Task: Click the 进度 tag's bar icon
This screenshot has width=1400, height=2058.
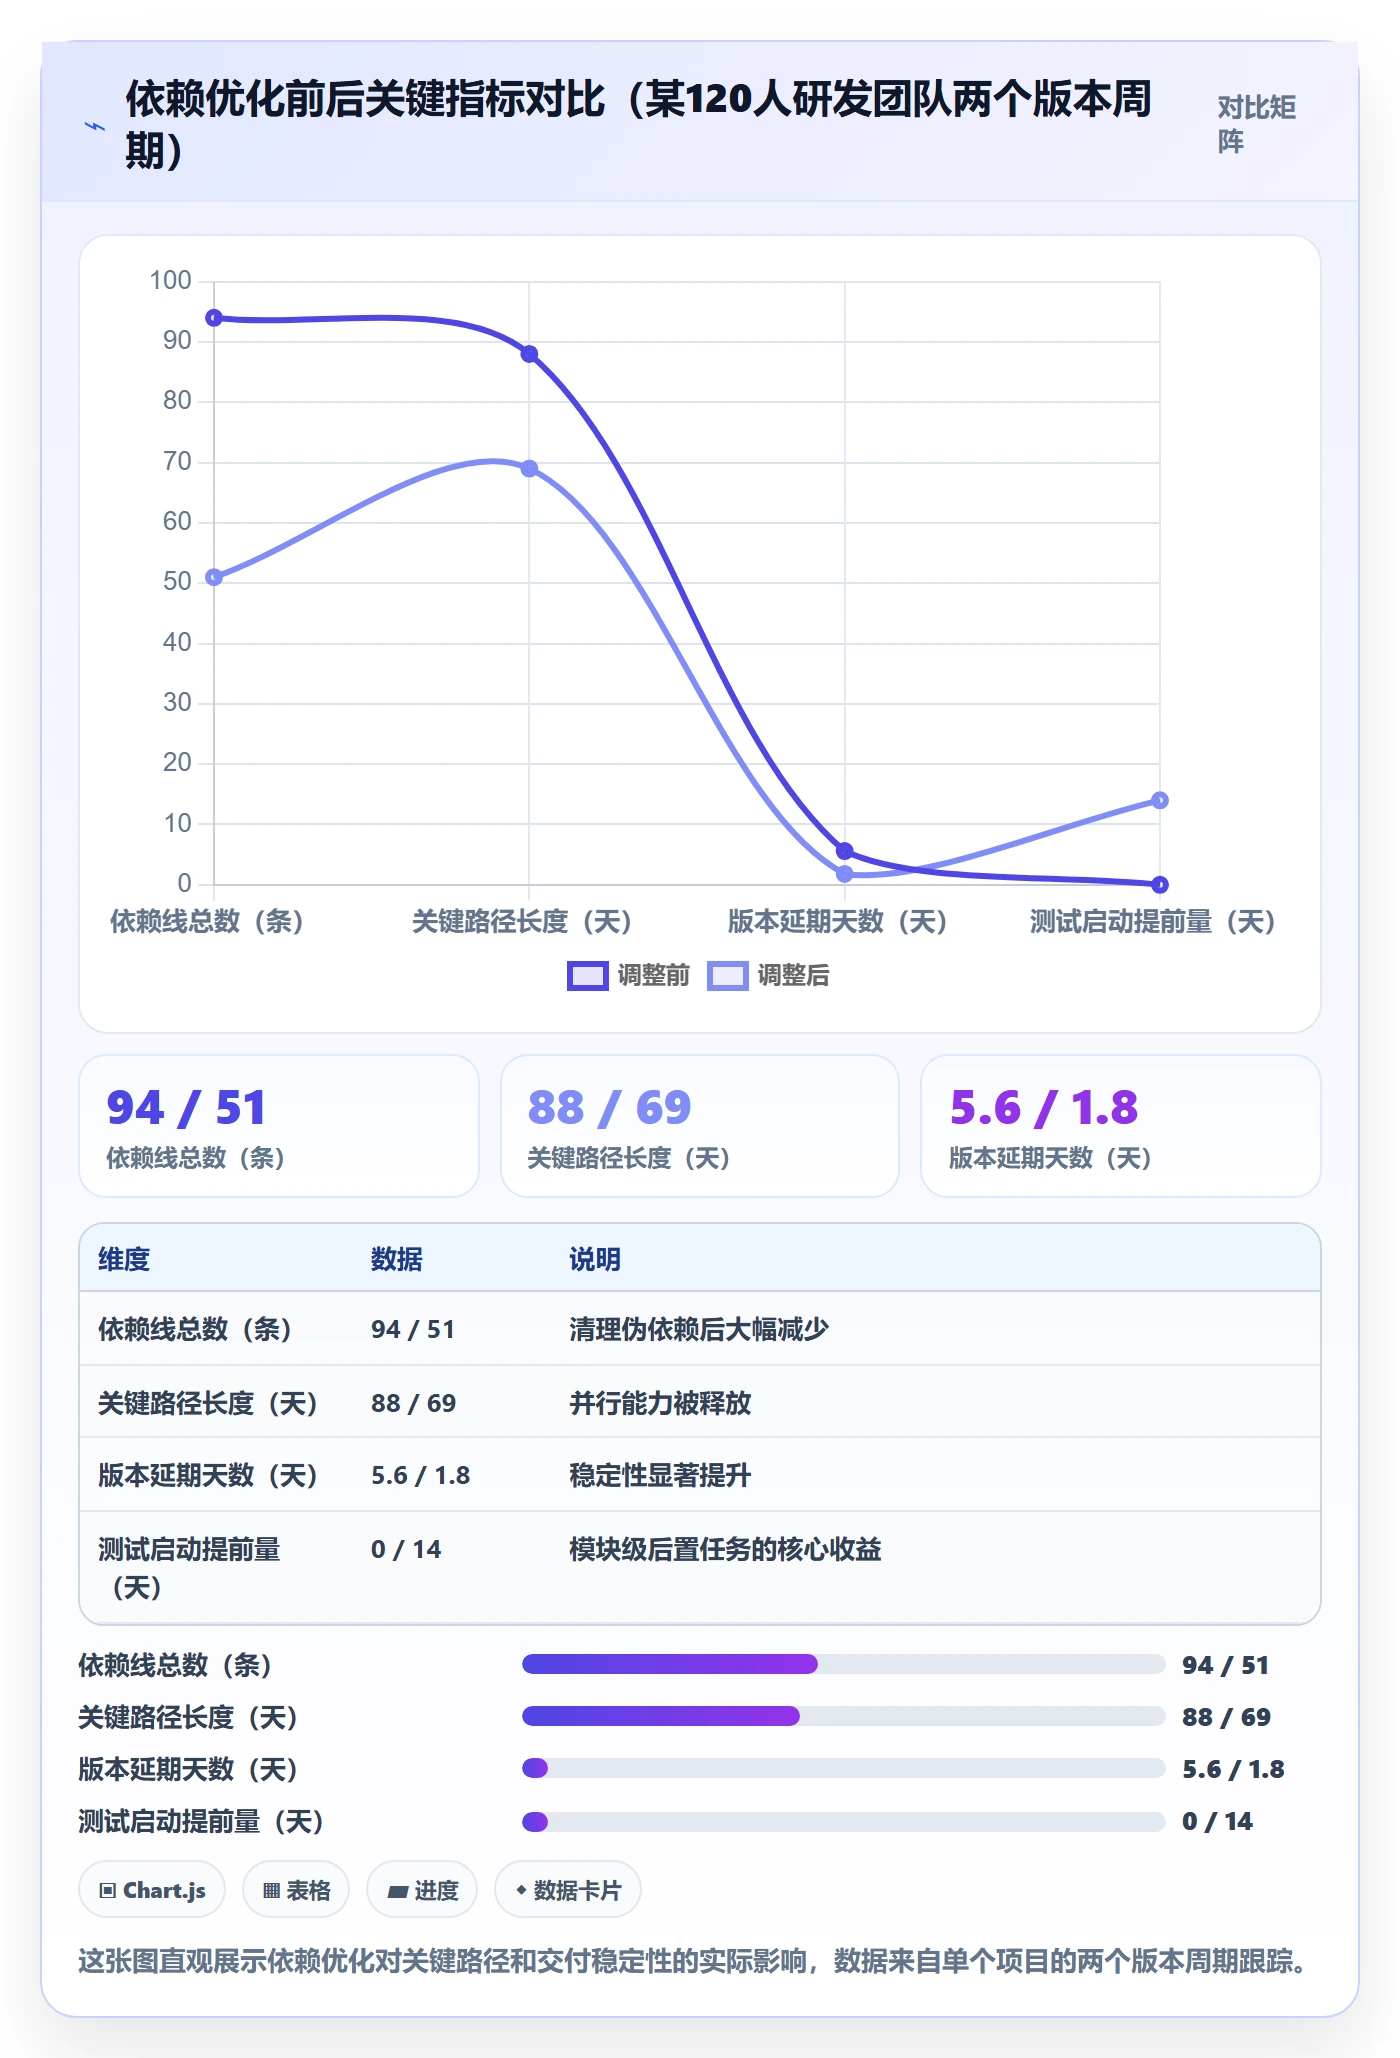Action: tap(397, 1891)
